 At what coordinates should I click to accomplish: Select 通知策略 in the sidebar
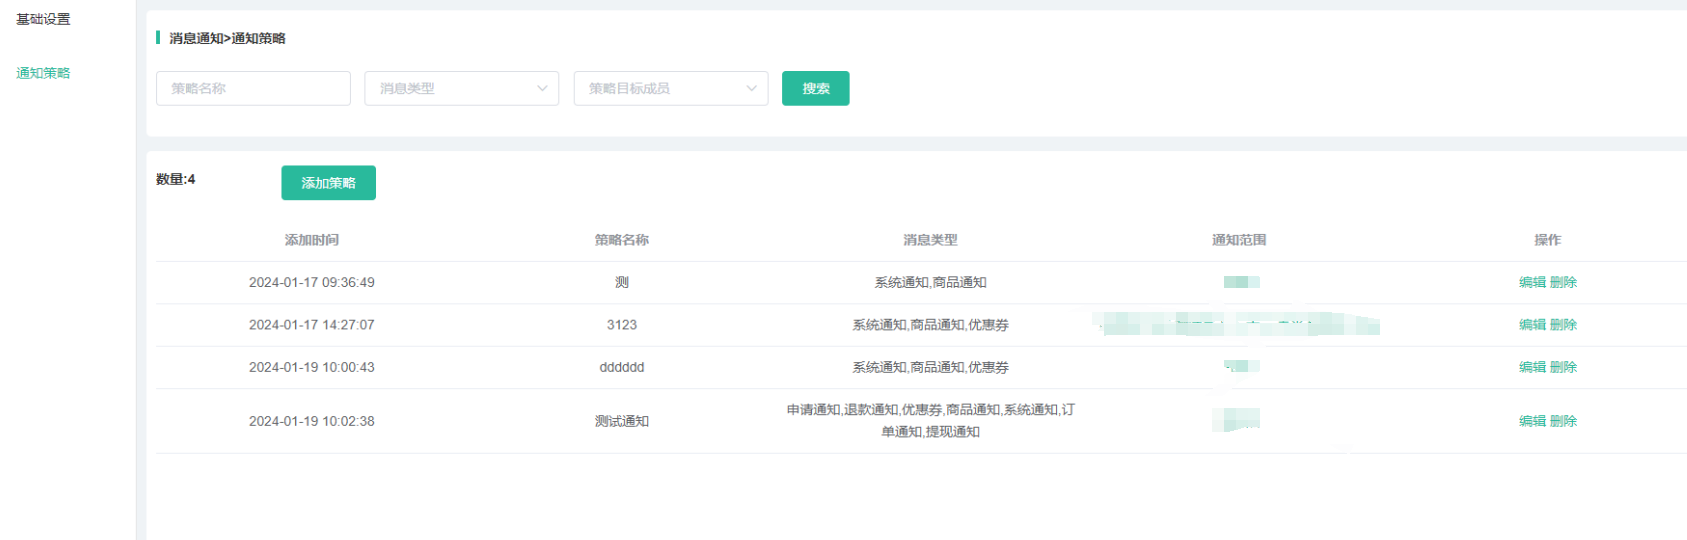point(43,73)
